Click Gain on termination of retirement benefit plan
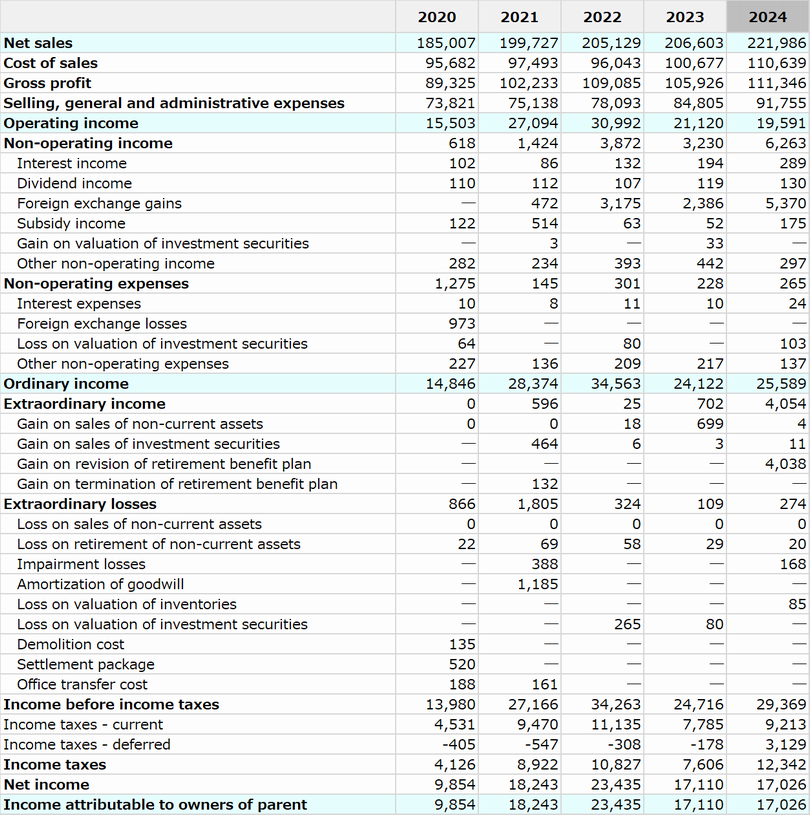 pos(177,484)
